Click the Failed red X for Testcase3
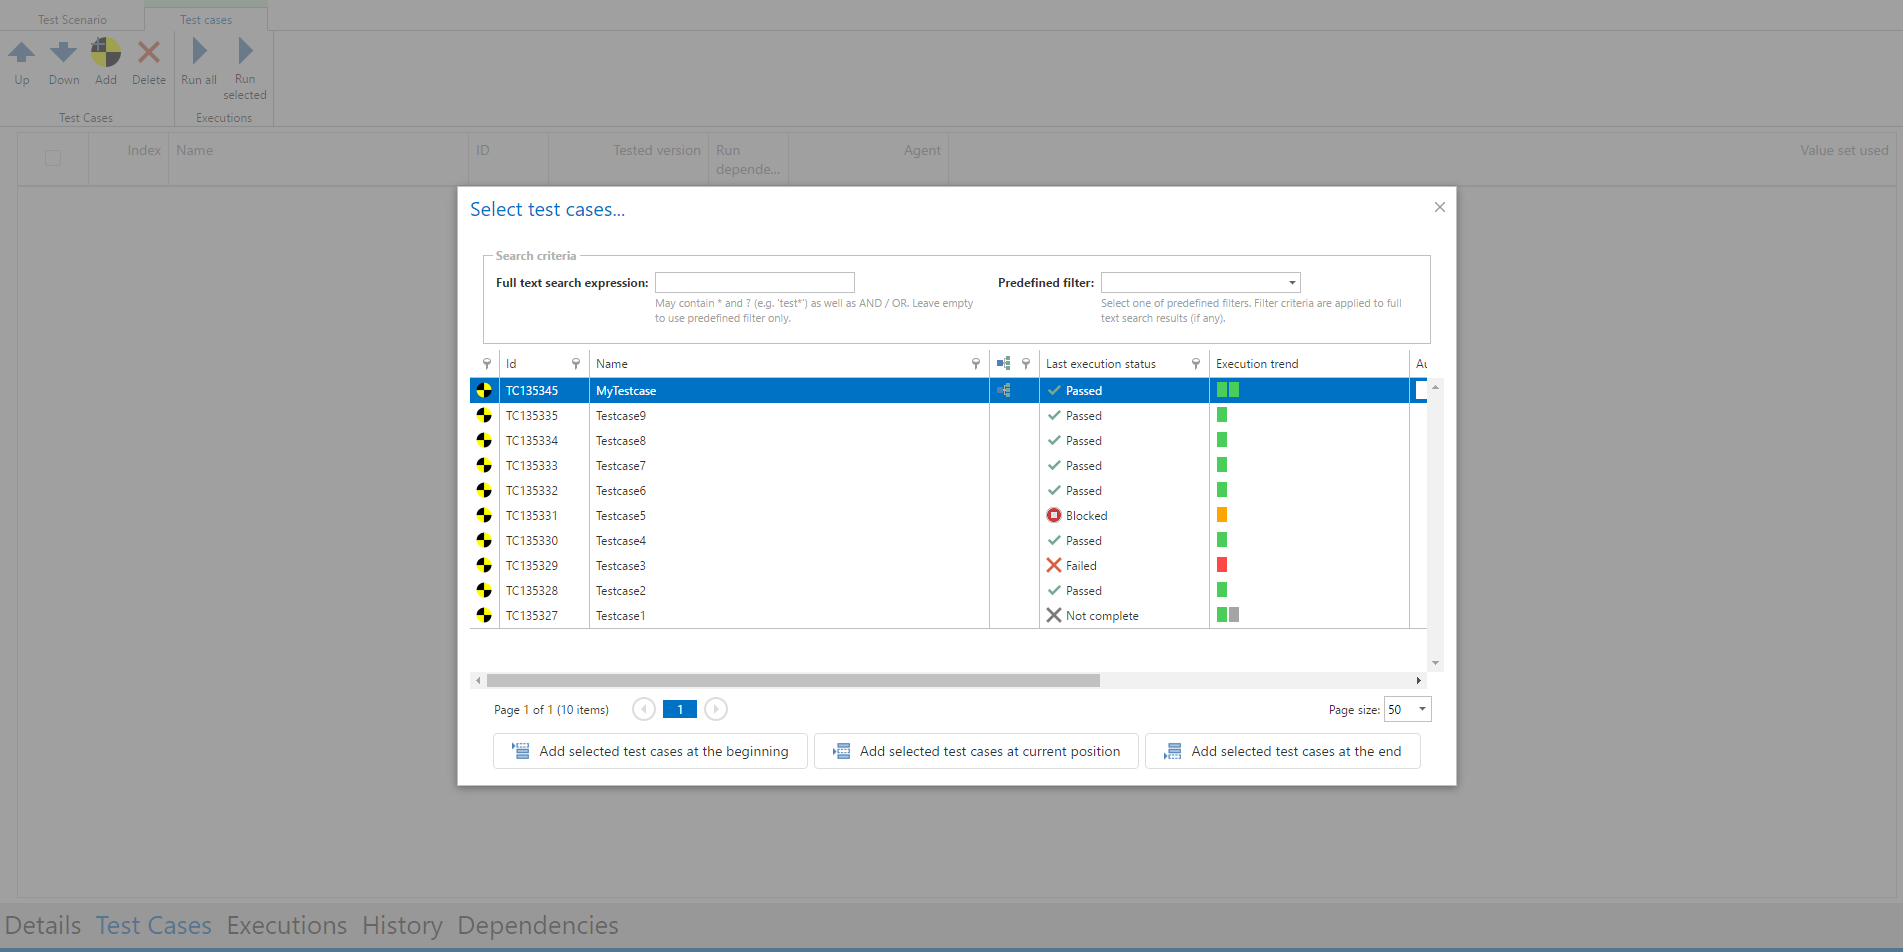This screenshot has width=1903, height=952. coord(1054,566)
